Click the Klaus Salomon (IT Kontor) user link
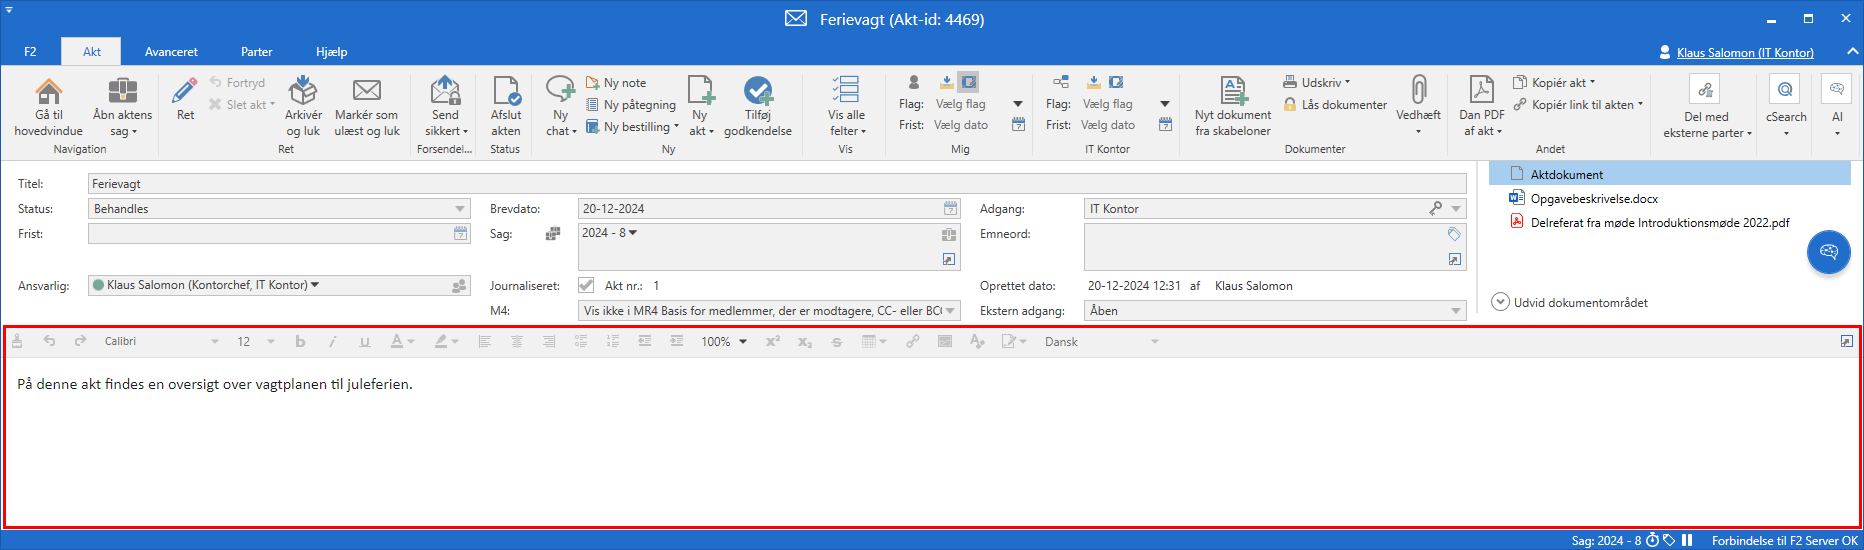Viewport: 1864px width, 550px height. pyautogui.click(x=1744, y=53)
